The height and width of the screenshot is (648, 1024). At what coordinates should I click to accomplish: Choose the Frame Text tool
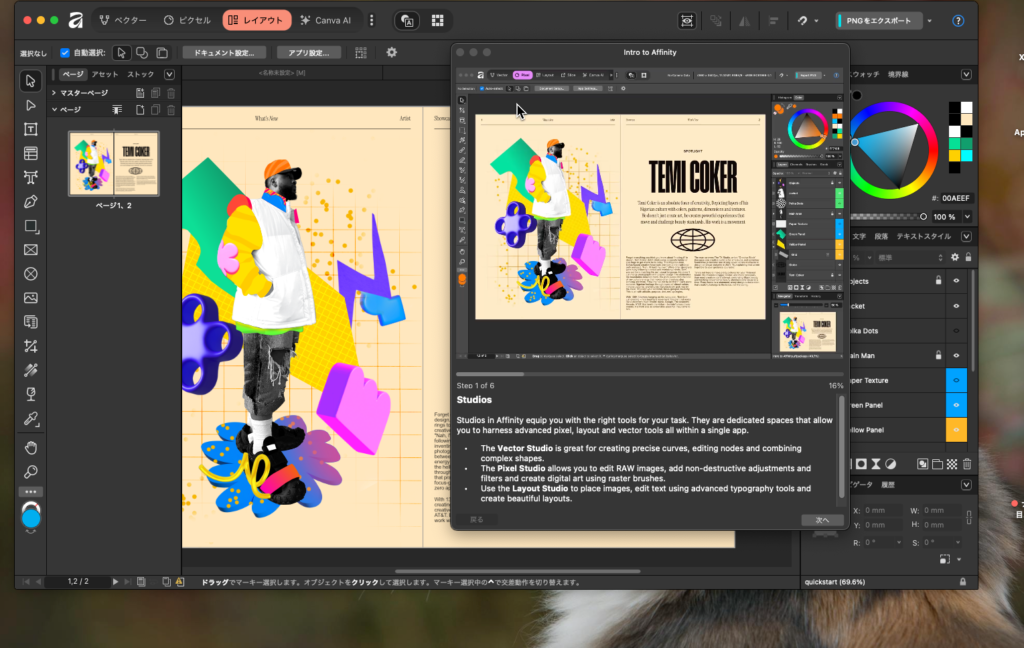point(30,129)
